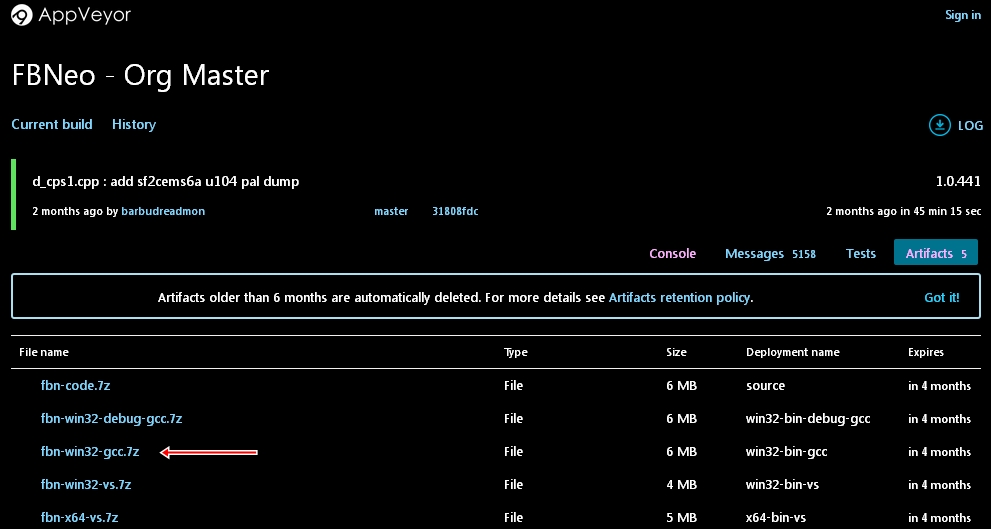Screen dimensions: 991x529
Task: Click the commit message about sf2cems6a
Action: (x=166, y=182)
